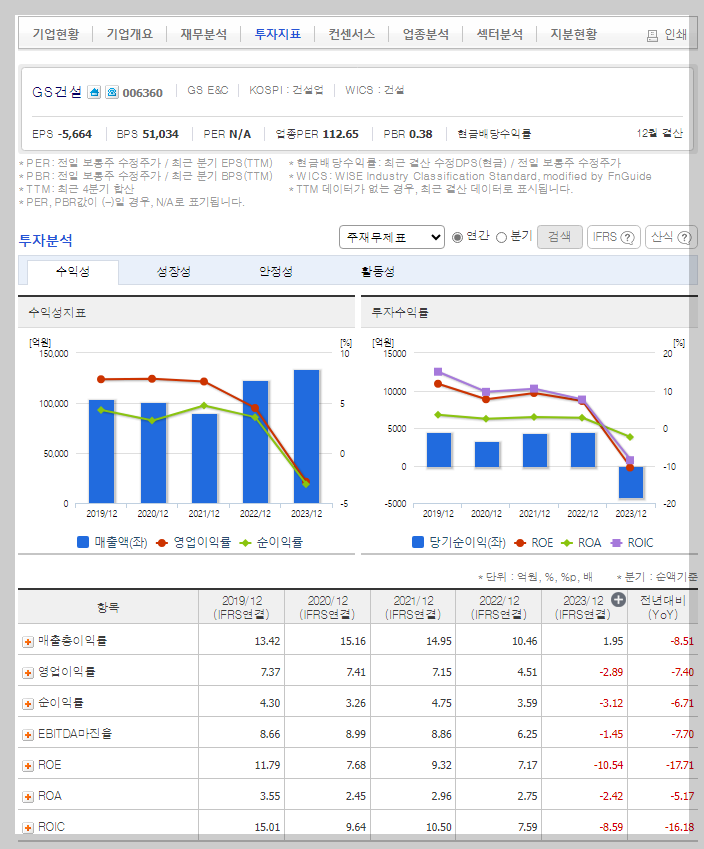Expand the ROE row
This screenshot has height=849, width=704.
(28, 766)
